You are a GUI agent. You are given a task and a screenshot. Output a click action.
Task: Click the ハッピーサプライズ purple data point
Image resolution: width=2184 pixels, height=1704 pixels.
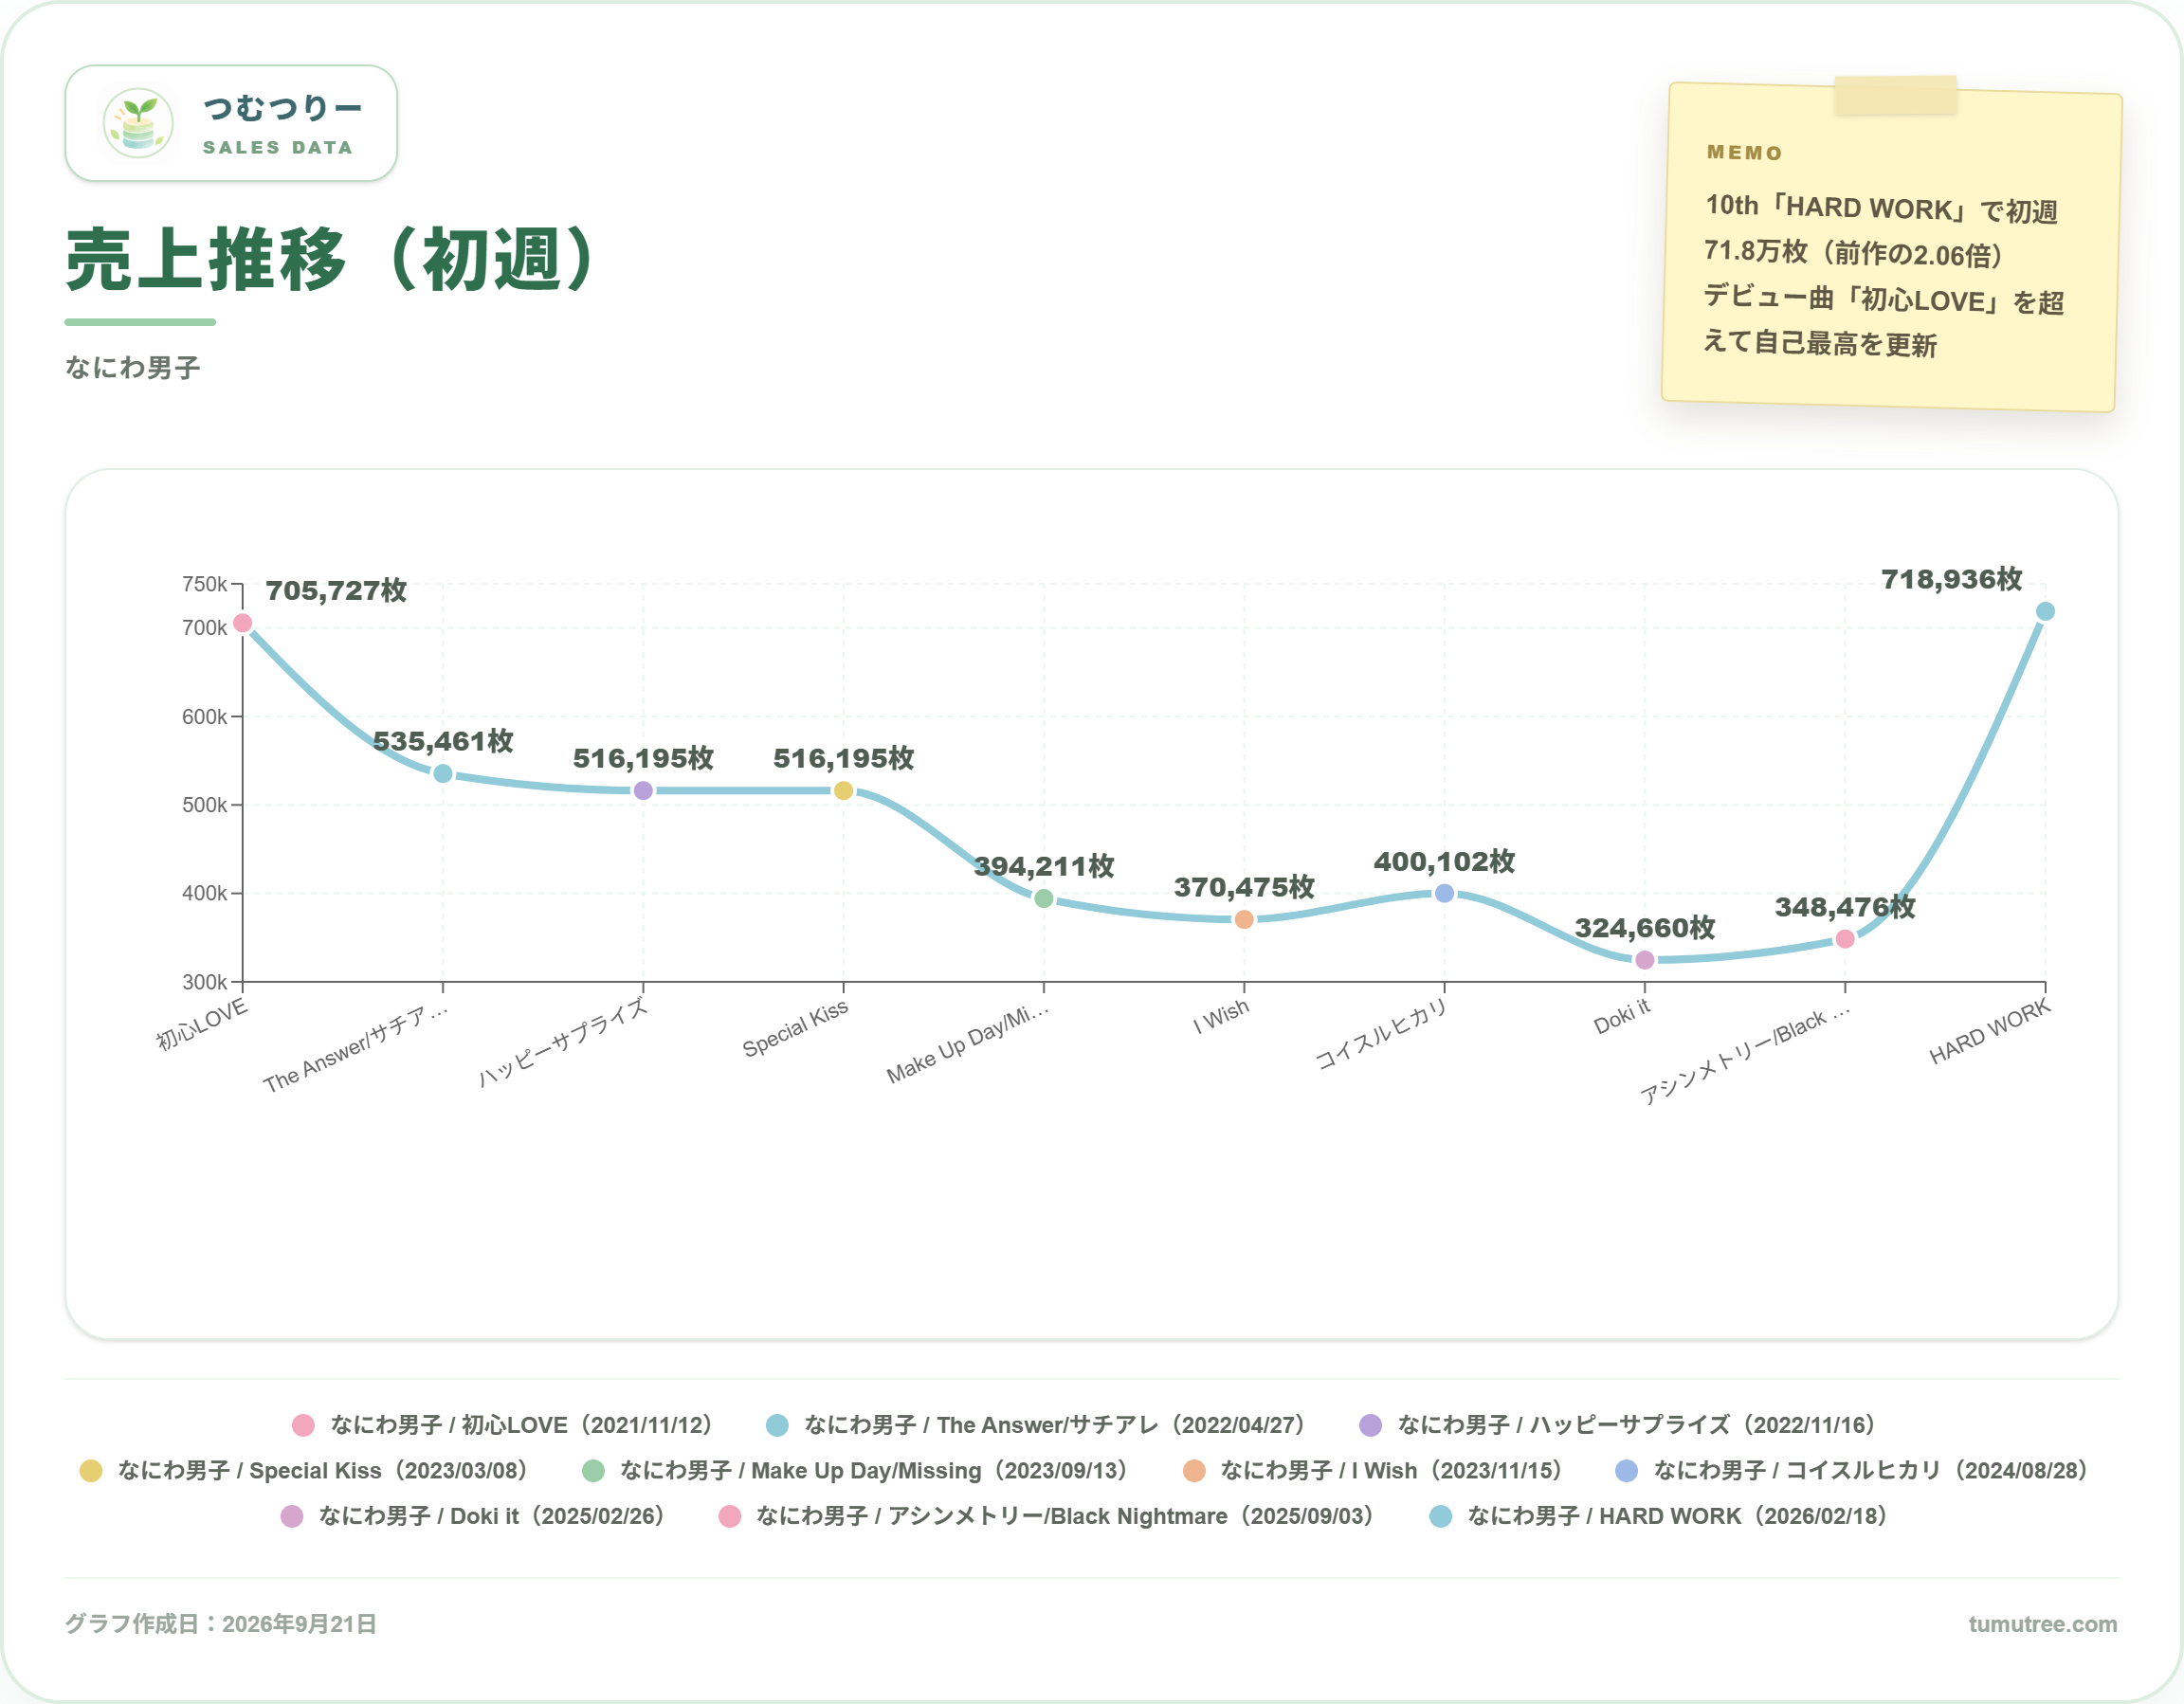coord(643,791)
